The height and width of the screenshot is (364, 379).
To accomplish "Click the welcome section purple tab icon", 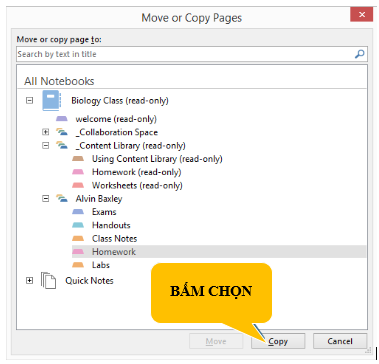I will [62, 119].
